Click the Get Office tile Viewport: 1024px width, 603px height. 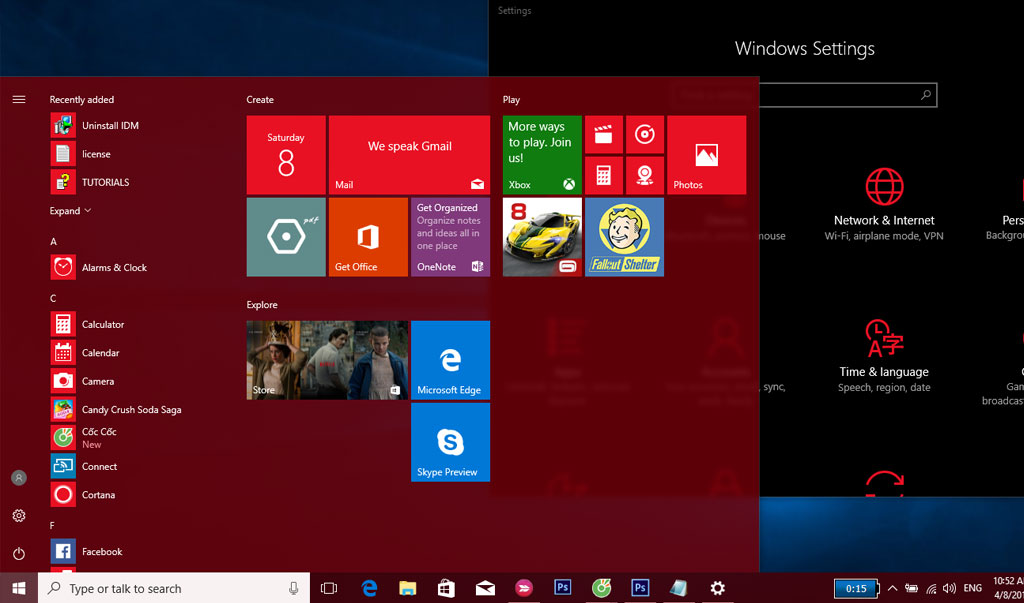(x=367, y=237)
